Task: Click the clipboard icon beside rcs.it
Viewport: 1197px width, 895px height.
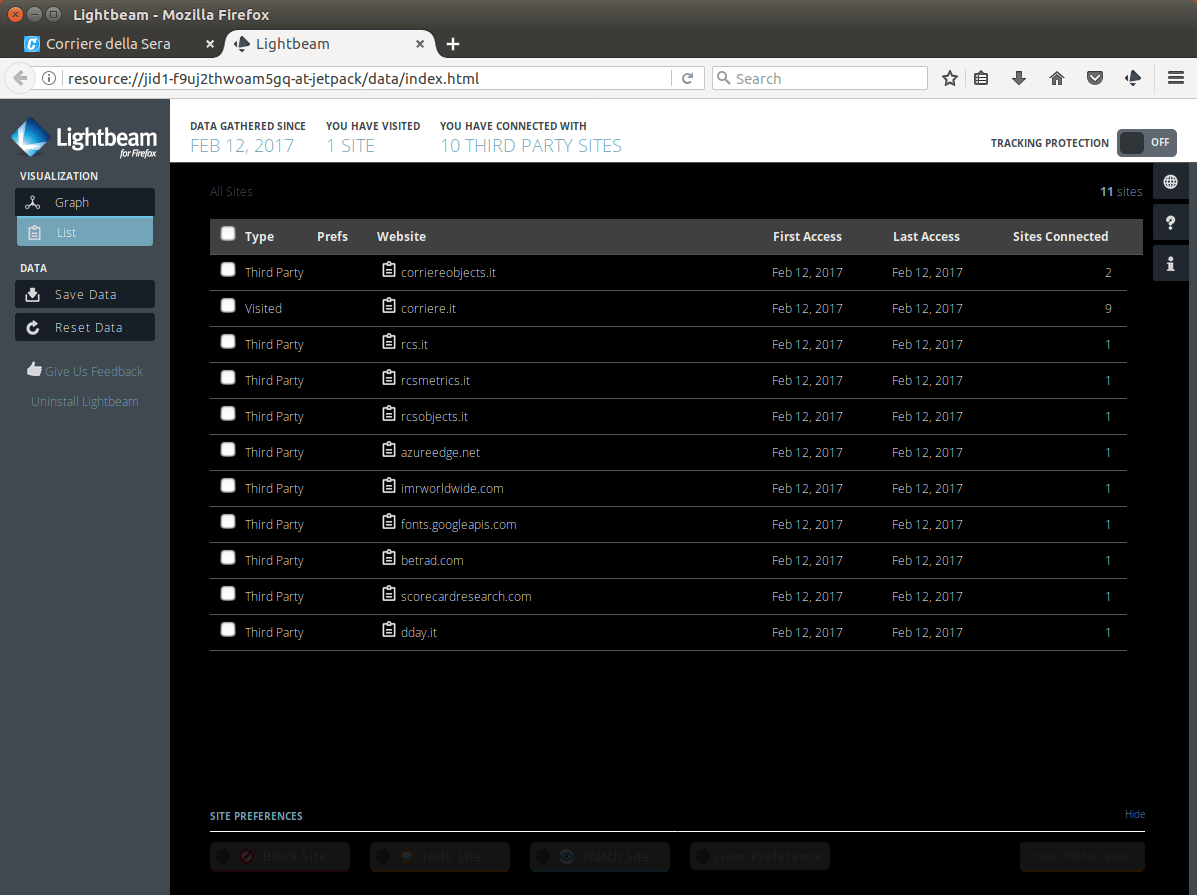Action: coord(389,341)
